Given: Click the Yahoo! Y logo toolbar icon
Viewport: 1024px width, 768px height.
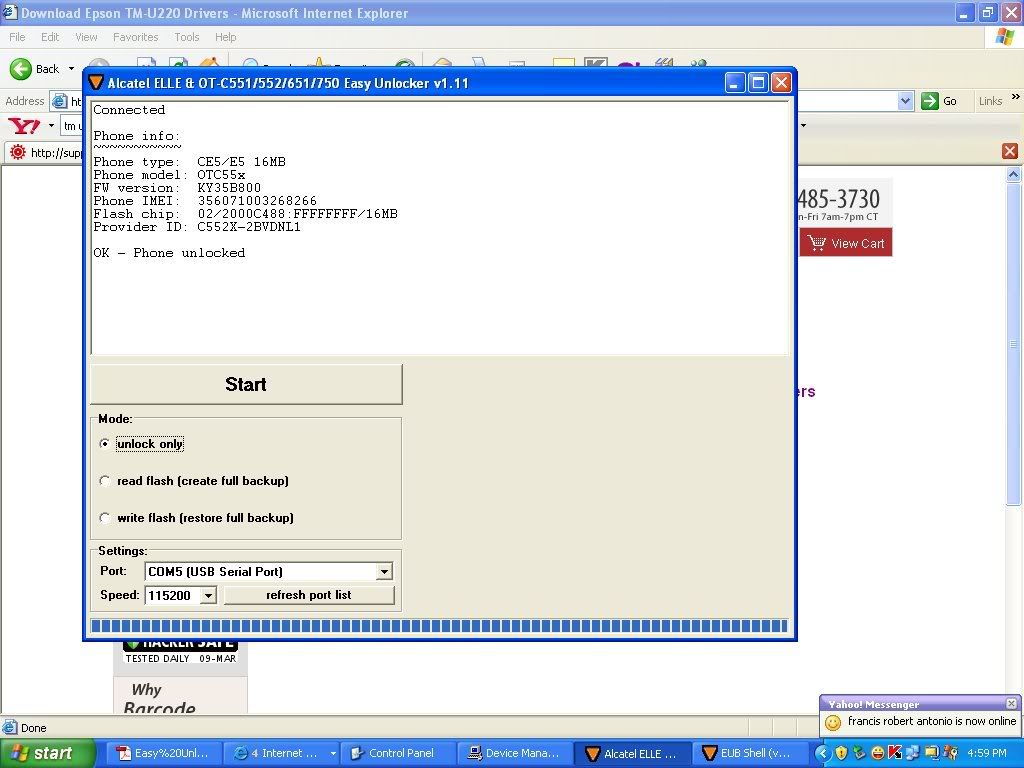Looking at the screenshot, I should click(x=24, y=125).
